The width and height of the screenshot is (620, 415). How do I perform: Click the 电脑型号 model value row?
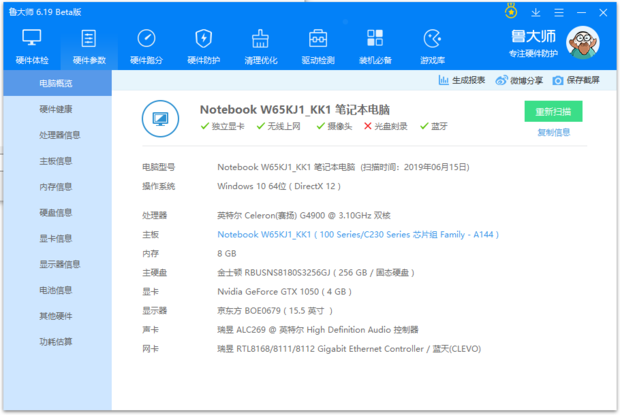[x=343, y=167]
